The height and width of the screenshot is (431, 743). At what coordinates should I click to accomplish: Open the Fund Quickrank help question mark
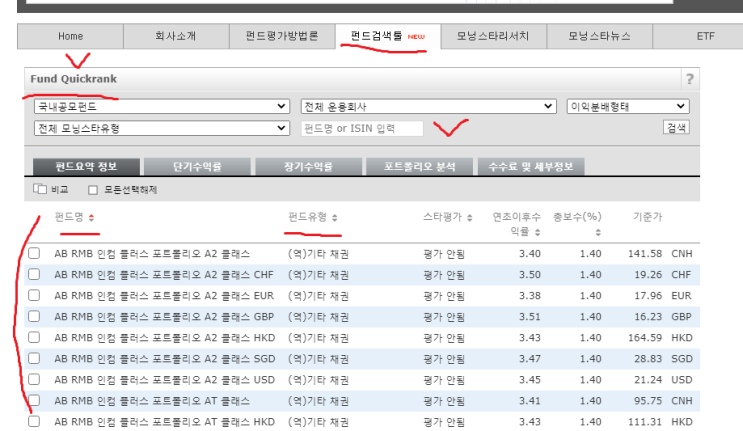point(689,79)
